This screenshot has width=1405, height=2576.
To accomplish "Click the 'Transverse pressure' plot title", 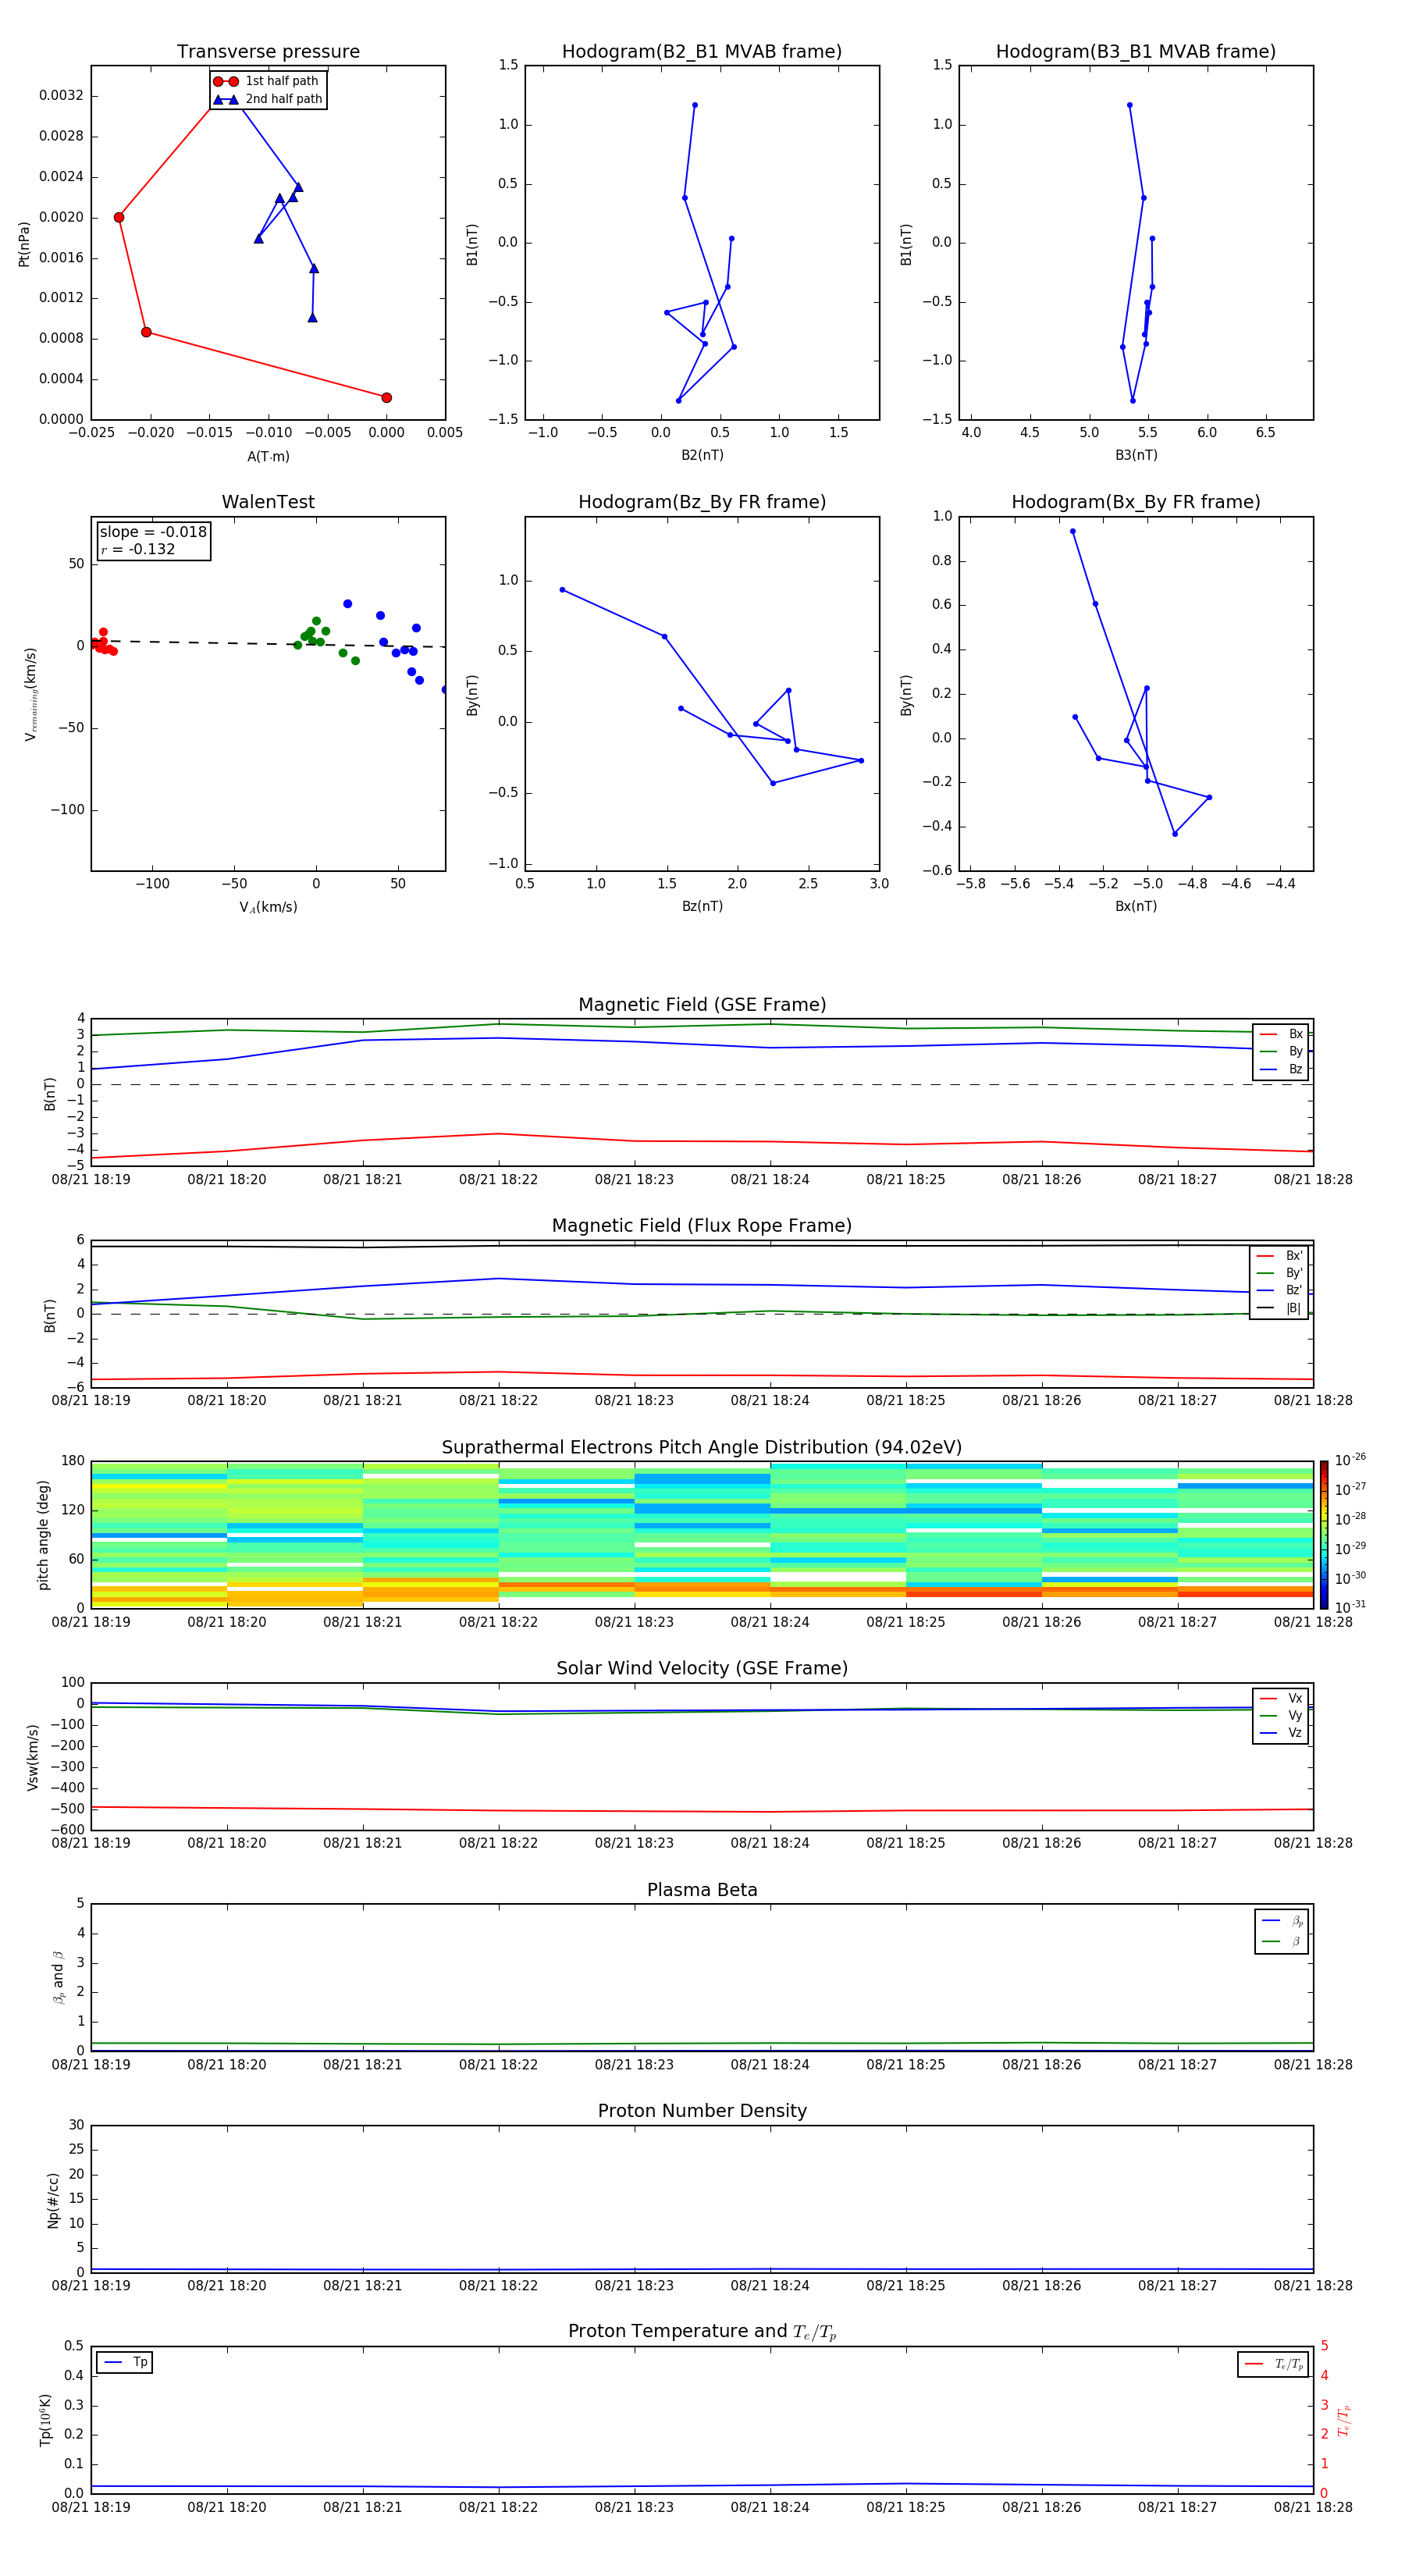I will [268, 51].
